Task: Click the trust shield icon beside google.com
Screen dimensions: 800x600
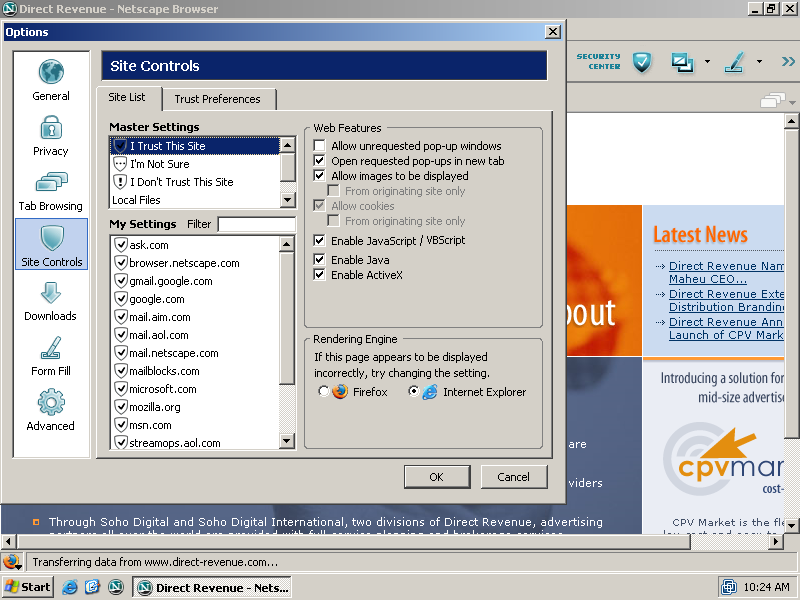Action: pyautogui.click(x=121, y=299)
